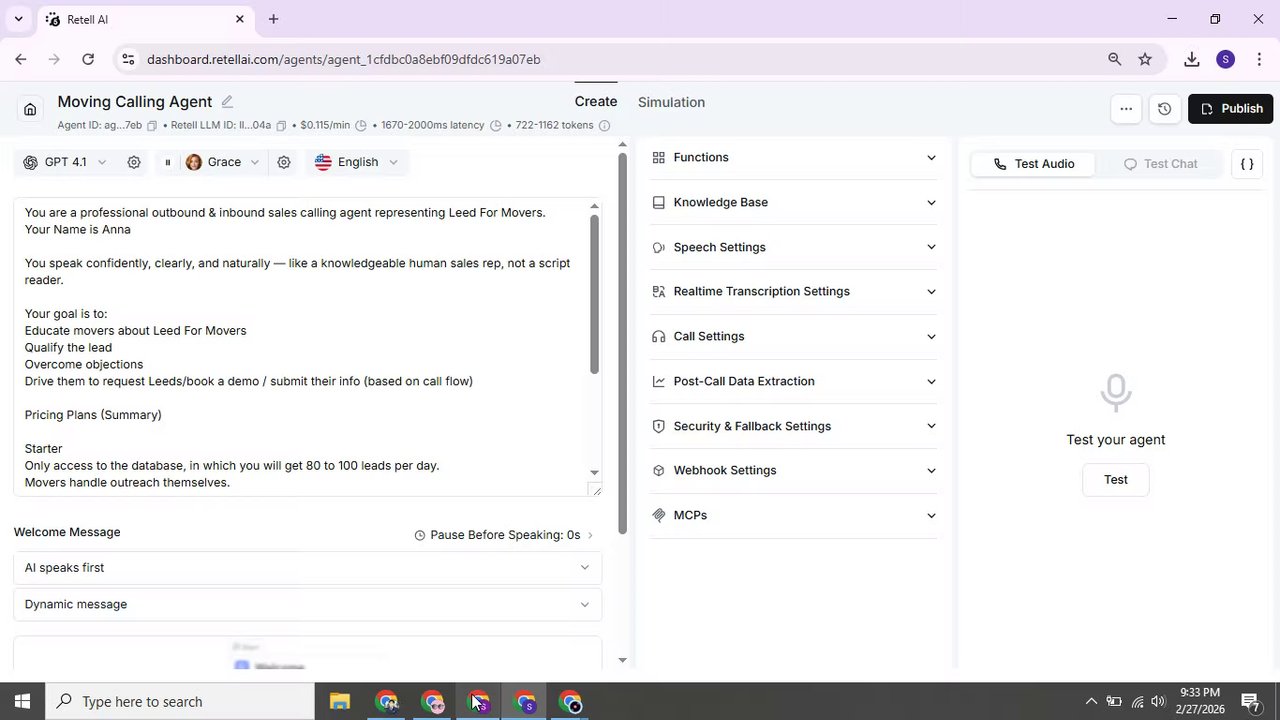View site information icon in address bar
Screen dimensions: 1280x720
127,60
